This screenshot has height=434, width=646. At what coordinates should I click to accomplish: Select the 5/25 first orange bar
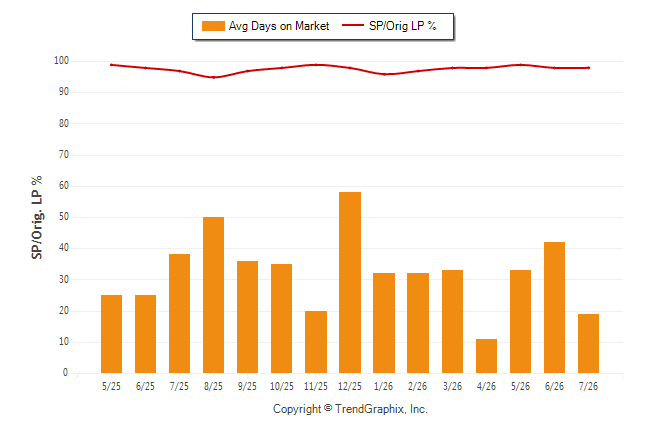pyautogui.click(x=111, y=334)
